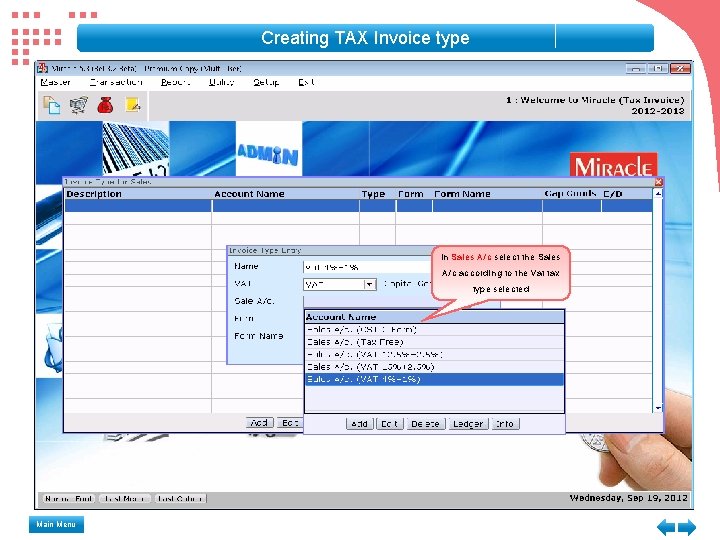Image resolution: width=720 pixels, height=540 pixels.
Task: Go to next slide with right arrow
Action: [x=687, y=527]
